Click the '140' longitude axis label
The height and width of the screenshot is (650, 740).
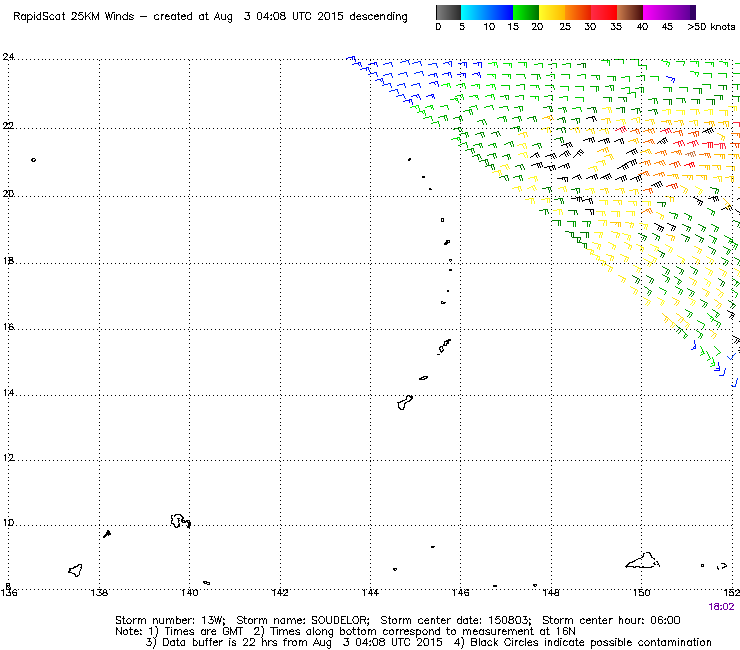click(189, 592)
